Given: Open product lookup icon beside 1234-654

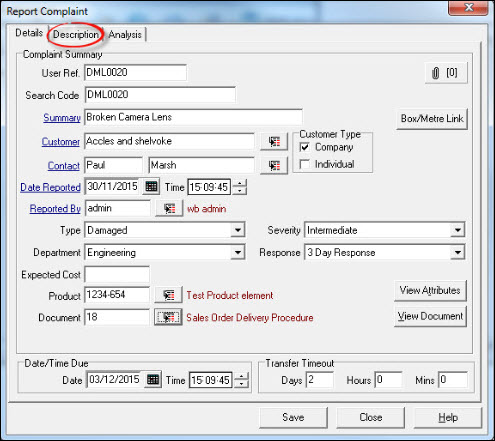Looking at the screenshot, I should point(168,295).
